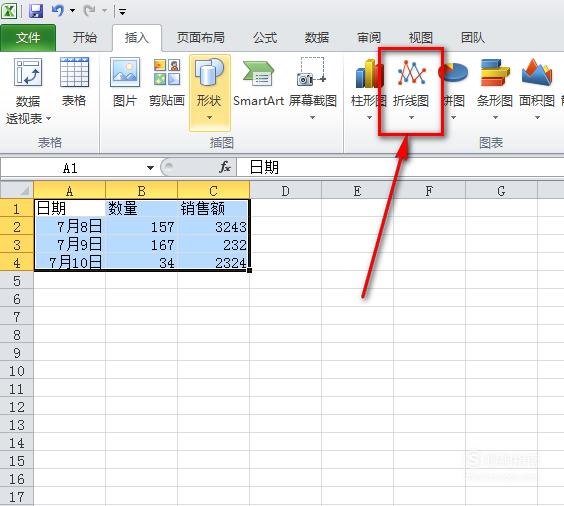Switch to the Page Layout (页面布局) tab

tap(201, 38)
